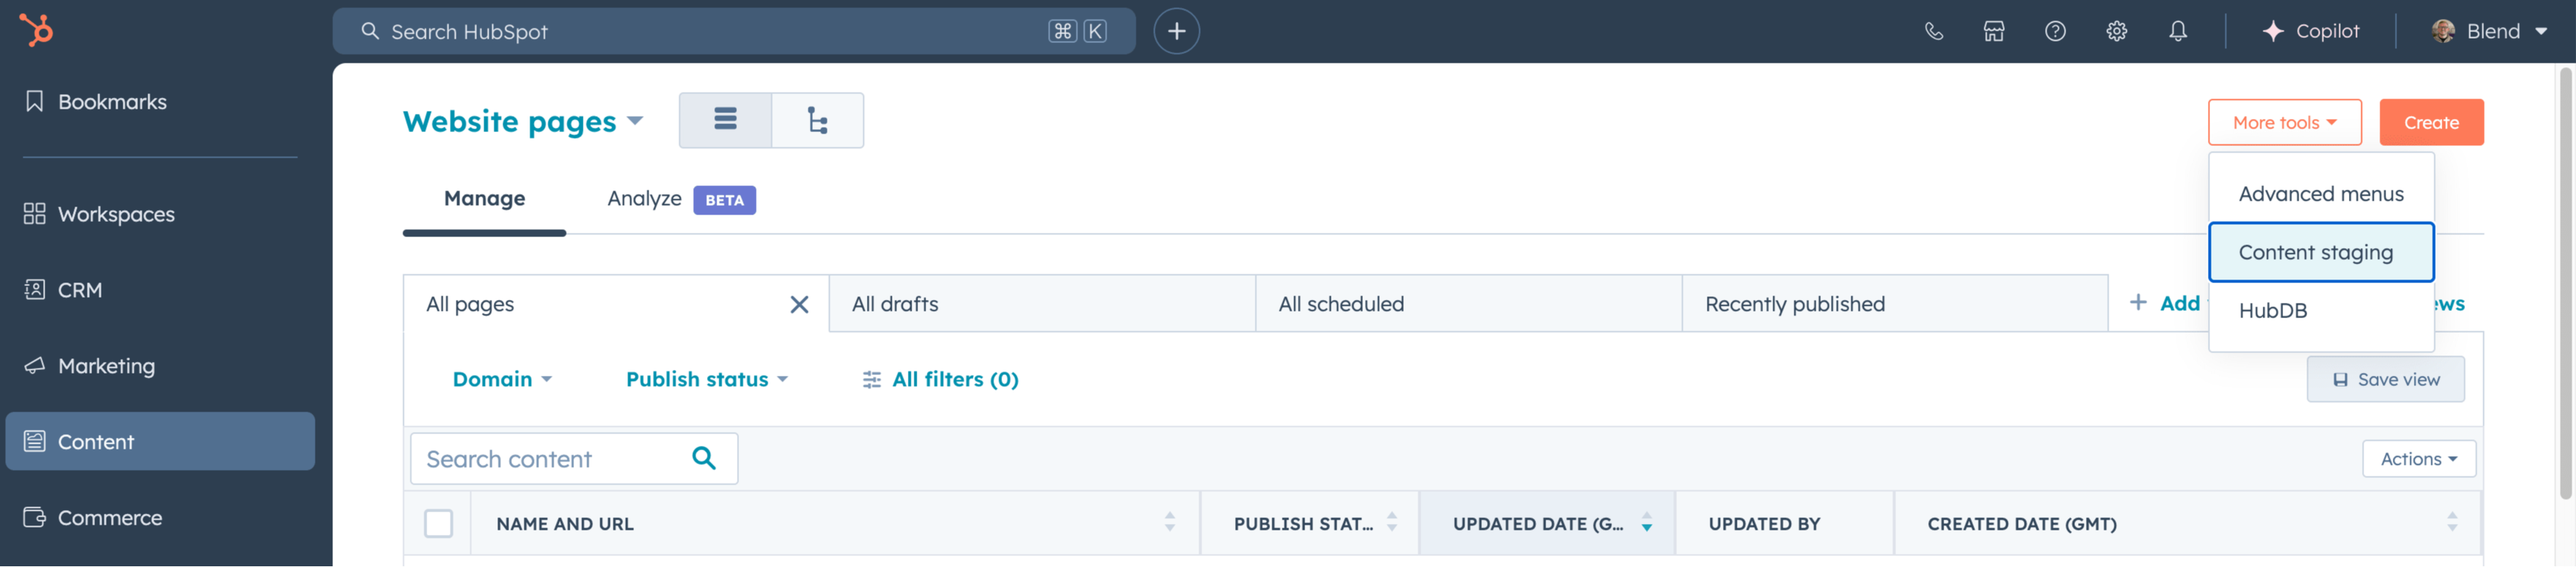The height and width of the screenshot is (567, 2576).
Task: Launch Copilot from the top bar
Action: point(2311,31)
